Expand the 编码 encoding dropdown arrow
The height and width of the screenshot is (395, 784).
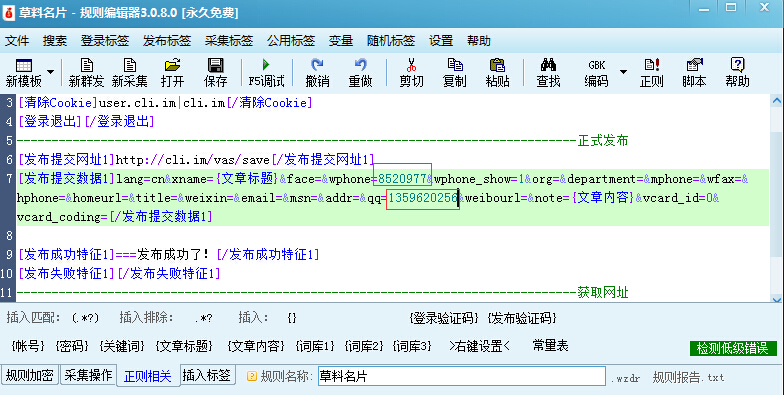point(624,72)
